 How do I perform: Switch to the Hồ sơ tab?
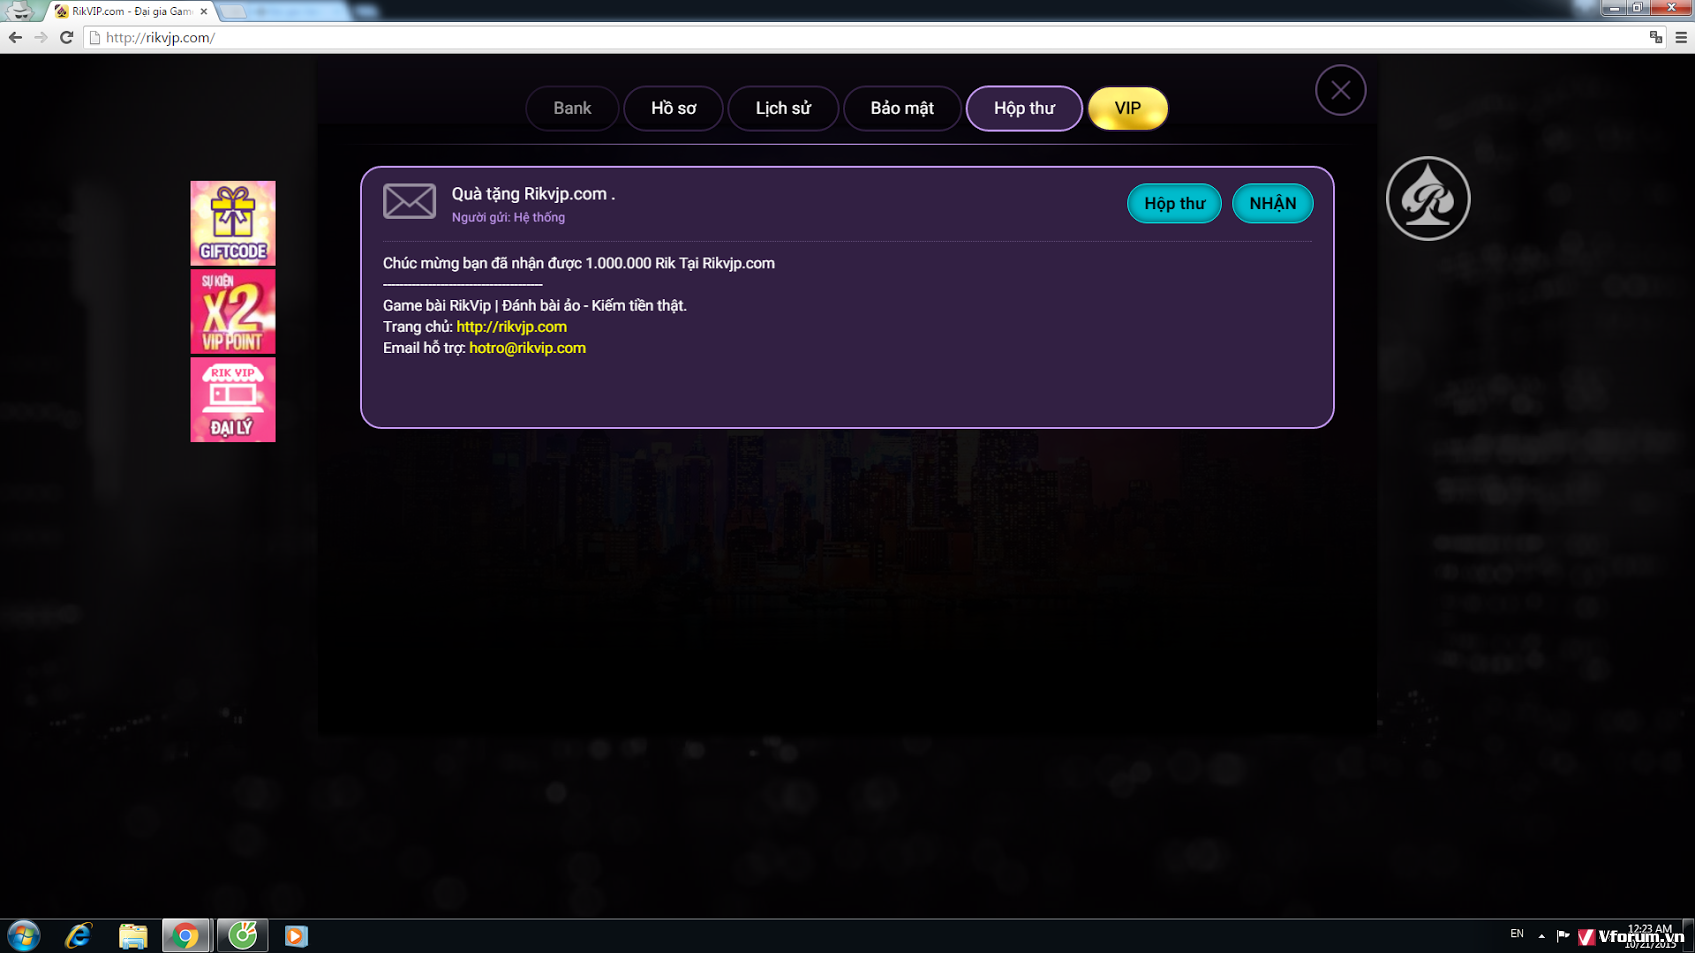click(x=673, y=108)
